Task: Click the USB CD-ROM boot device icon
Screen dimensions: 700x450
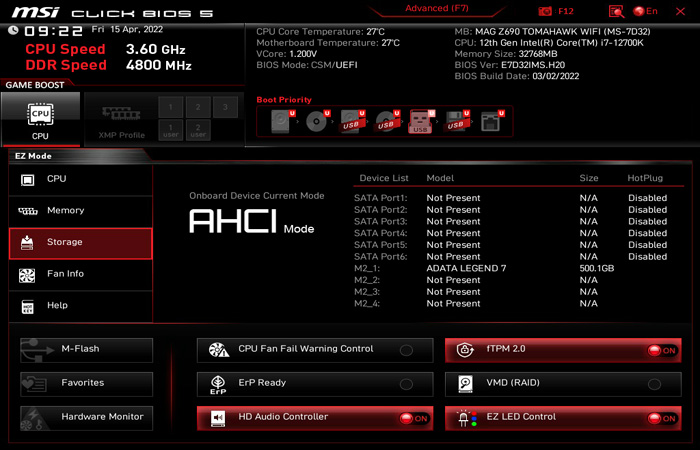Action: (x=388, y=121)
